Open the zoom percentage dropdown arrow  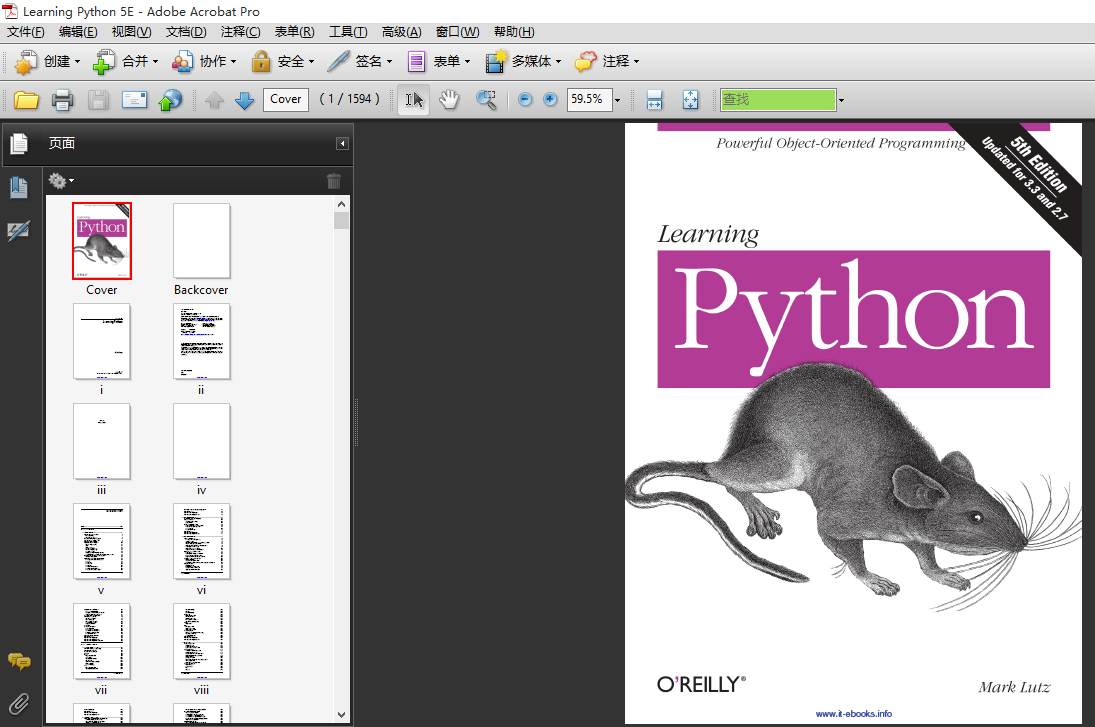[x=617, y=101]
